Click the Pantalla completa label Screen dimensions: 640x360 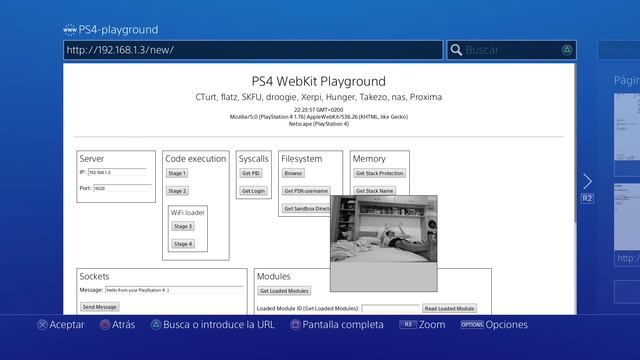[343, 325]
